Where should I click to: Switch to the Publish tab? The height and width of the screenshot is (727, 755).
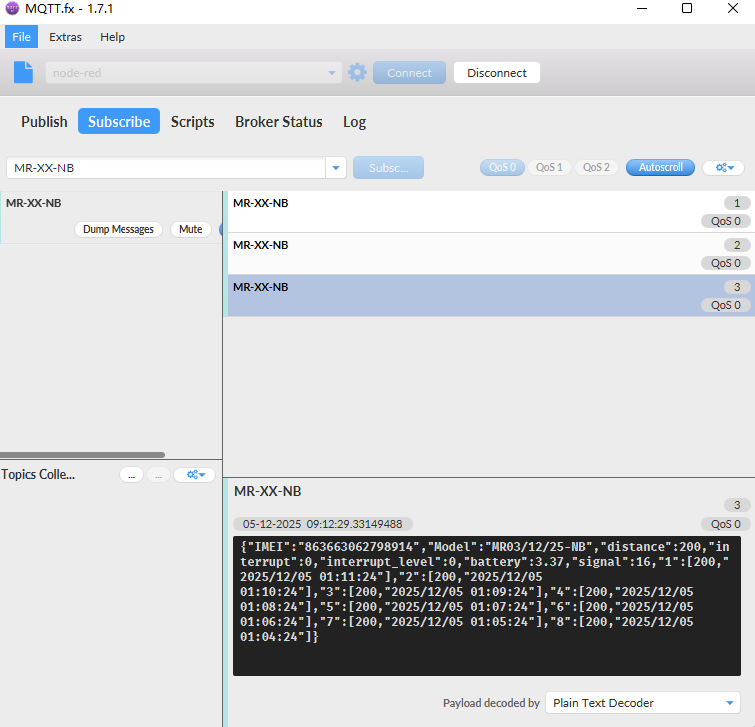(44, 121)
